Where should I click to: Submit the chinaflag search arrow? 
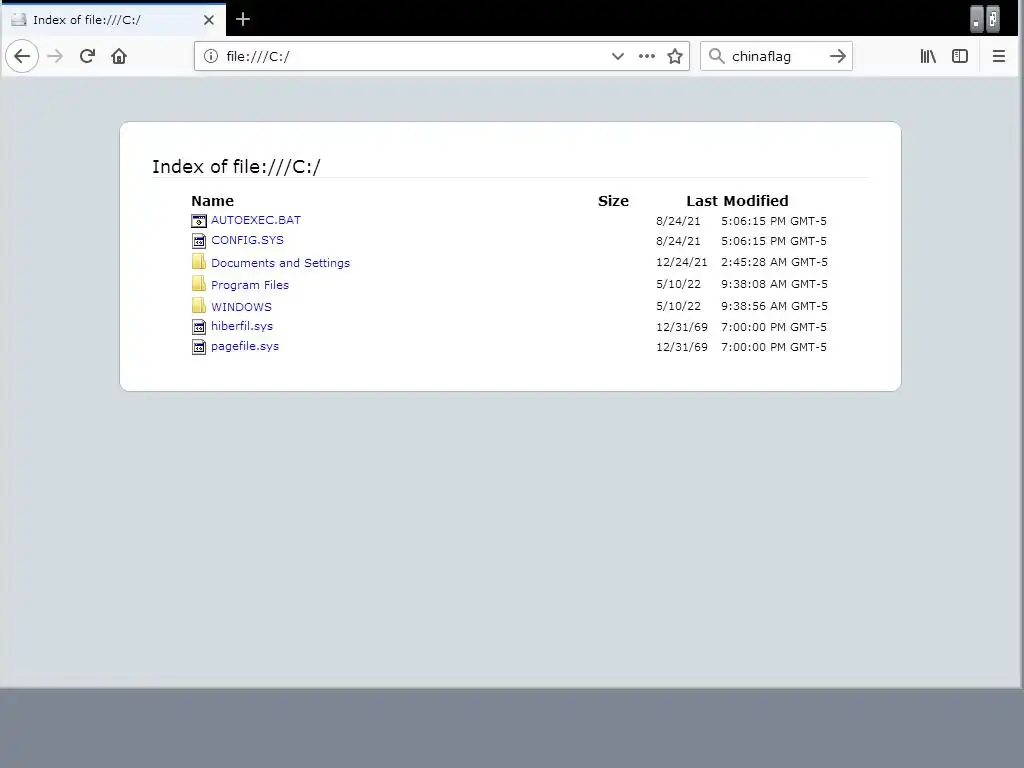tap(837, 56)
